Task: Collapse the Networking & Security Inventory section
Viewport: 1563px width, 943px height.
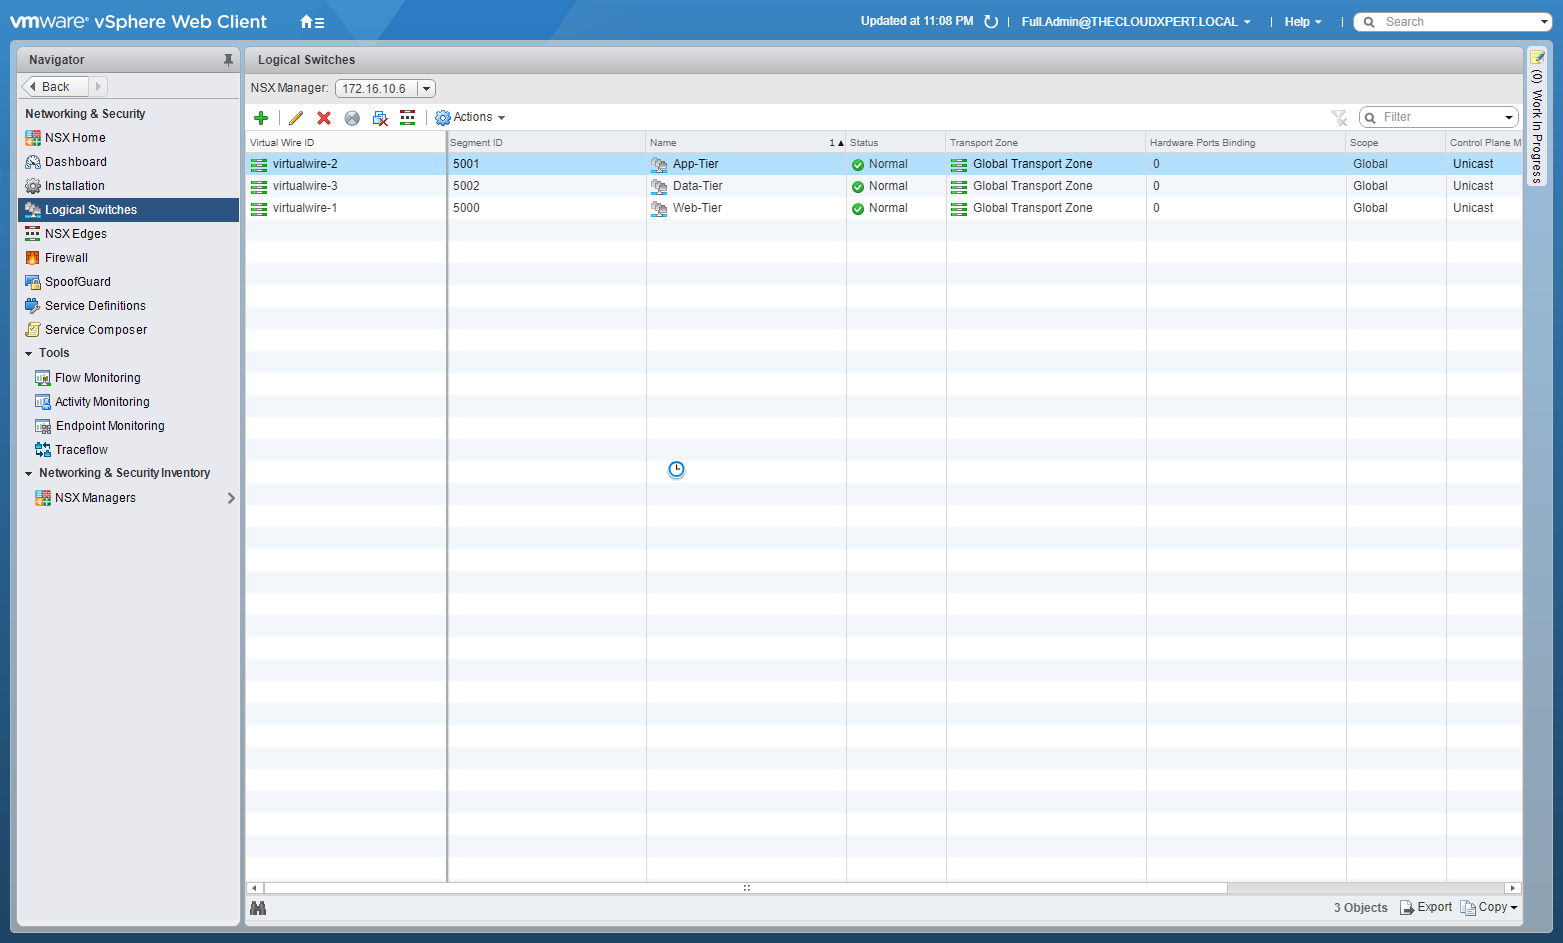Action: 29,474
